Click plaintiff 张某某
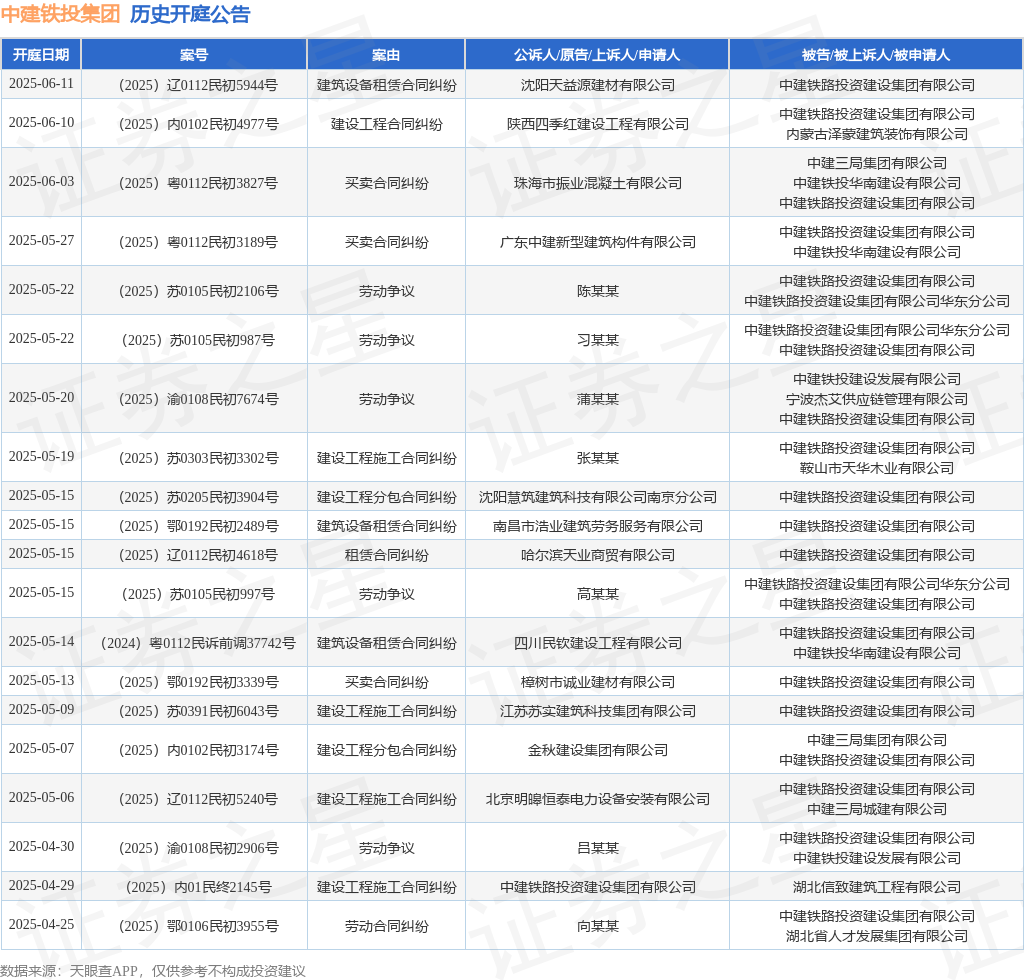This screenshot has height=980, width=1024. point(598,458)
